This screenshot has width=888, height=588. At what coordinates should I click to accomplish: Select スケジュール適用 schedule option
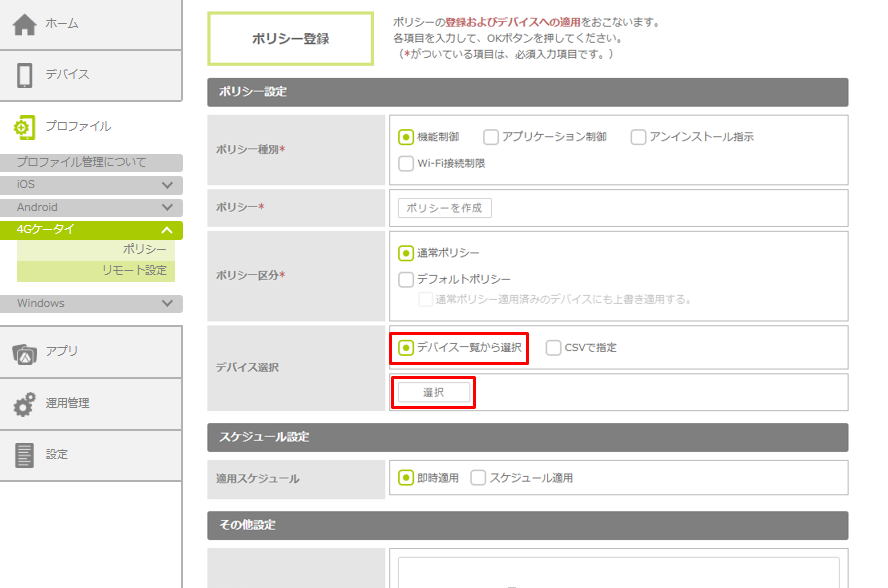[x=478, y=478]
